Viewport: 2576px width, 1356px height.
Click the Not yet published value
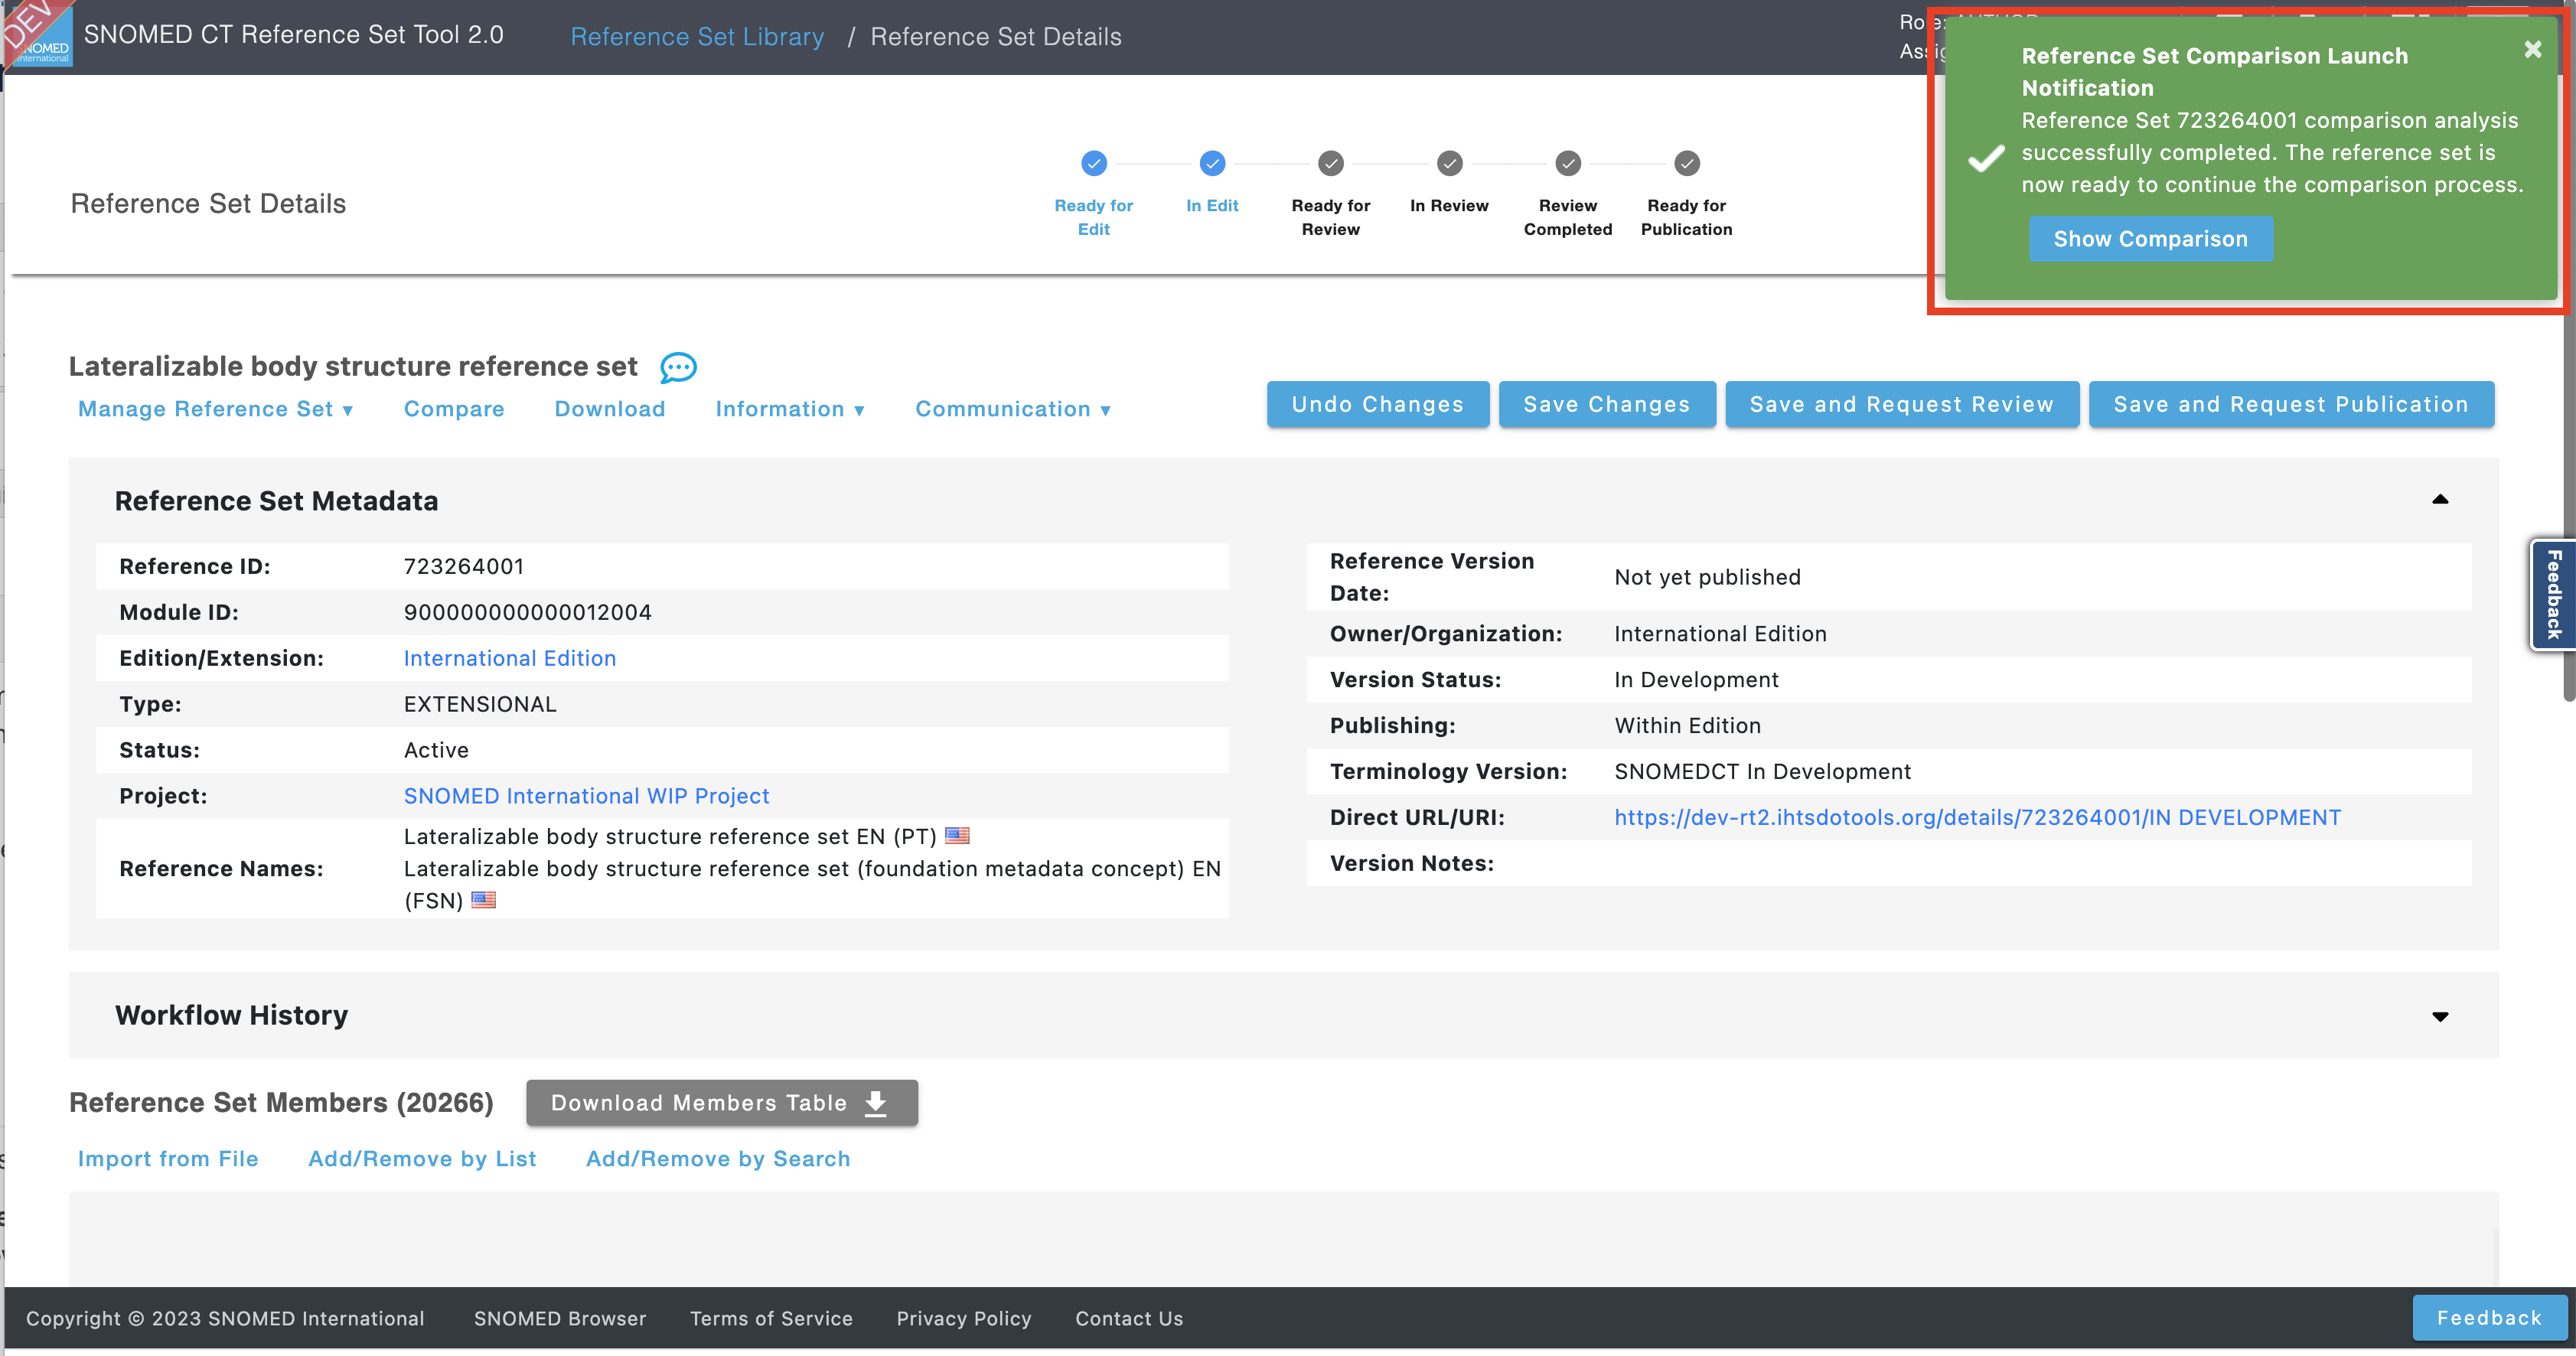[1707, 577]
